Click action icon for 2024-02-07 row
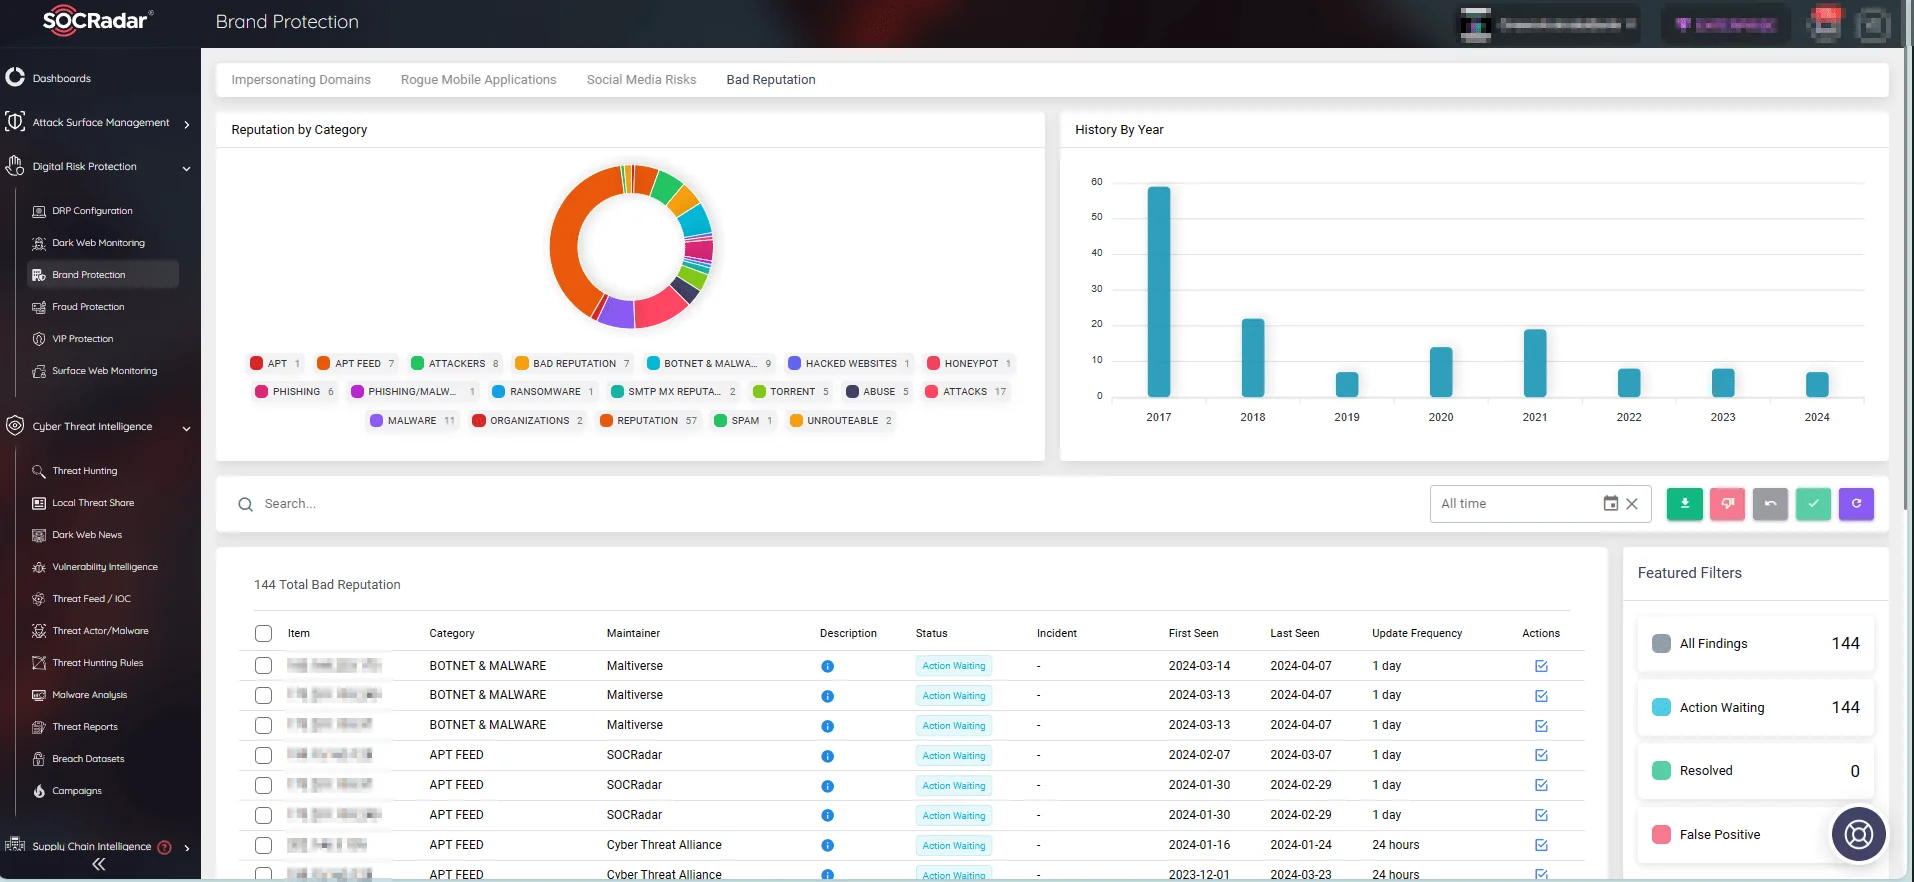Screen dimensions: 1914x882 [1541, 755]
